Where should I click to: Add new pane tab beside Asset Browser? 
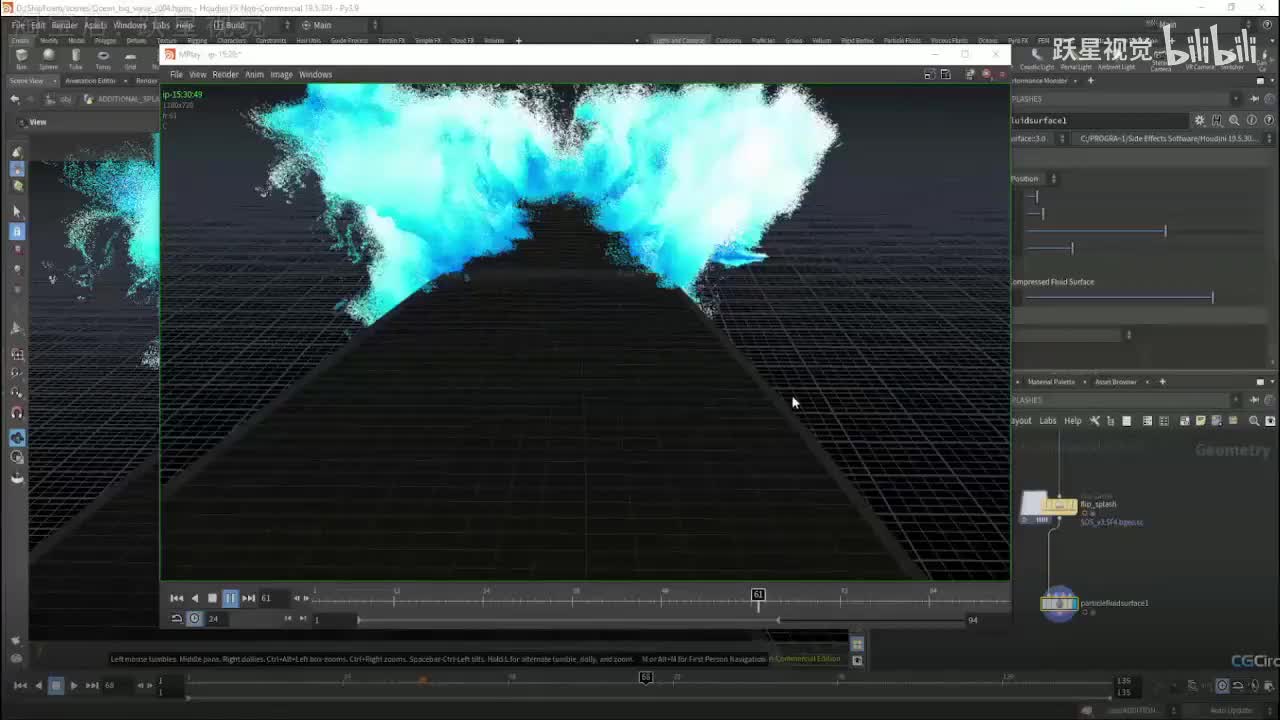(x=1162, y=382)
